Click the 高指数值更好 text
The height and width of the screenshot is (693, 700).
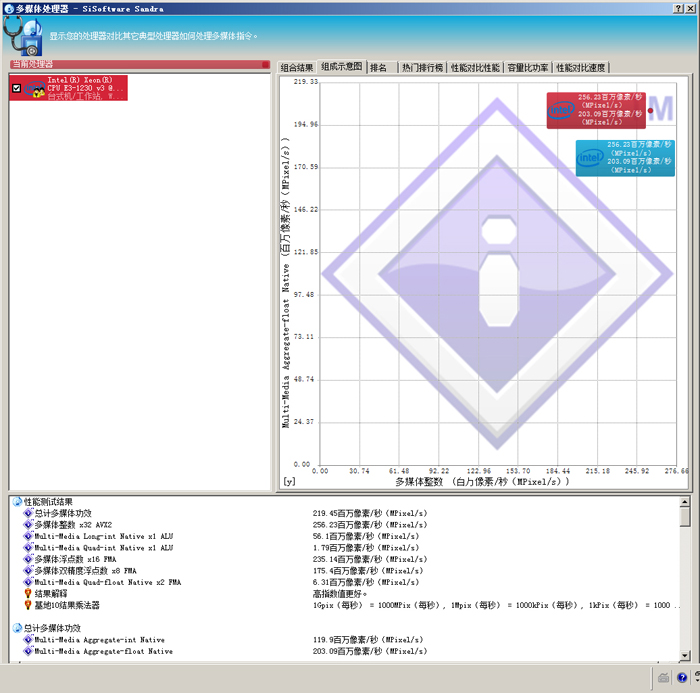pyautogui.click(x=340, y=594)
